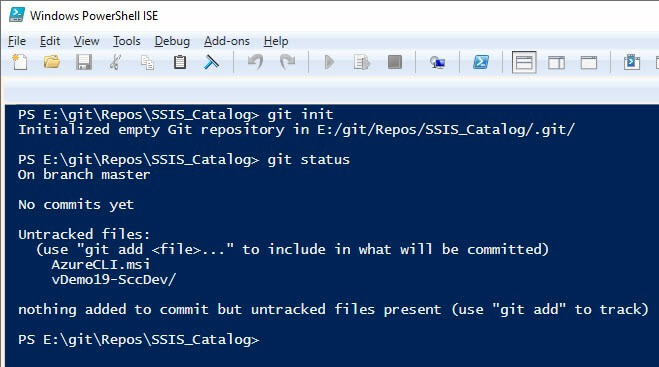Viewport: 659px width, 367px height.
Task: Clear the console pane icon
Action: [x=211, y=62]
